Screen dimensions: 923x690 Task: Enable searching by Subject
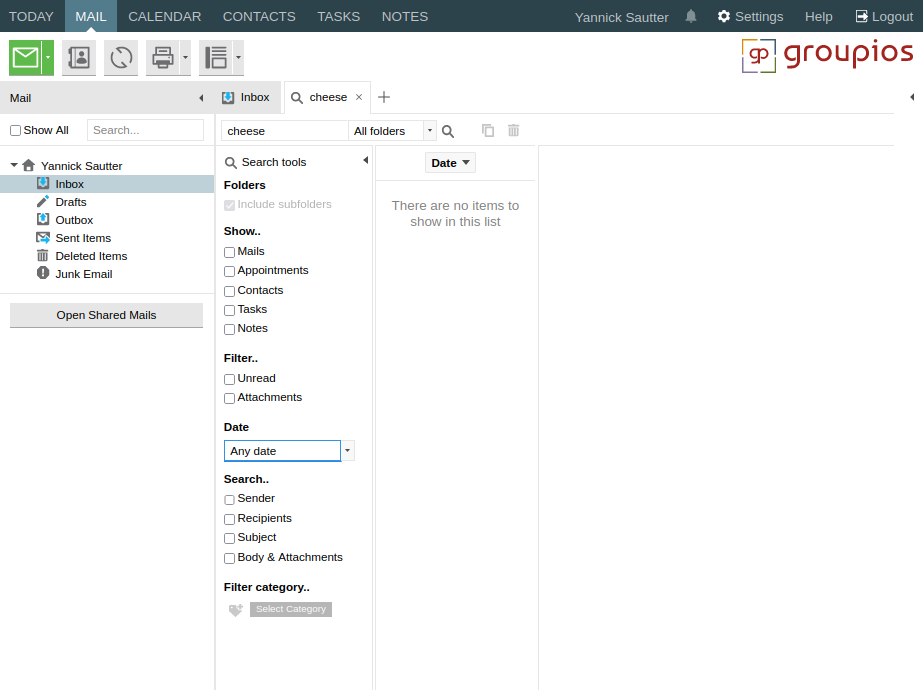pyautogui.click(x=229, y=538)
